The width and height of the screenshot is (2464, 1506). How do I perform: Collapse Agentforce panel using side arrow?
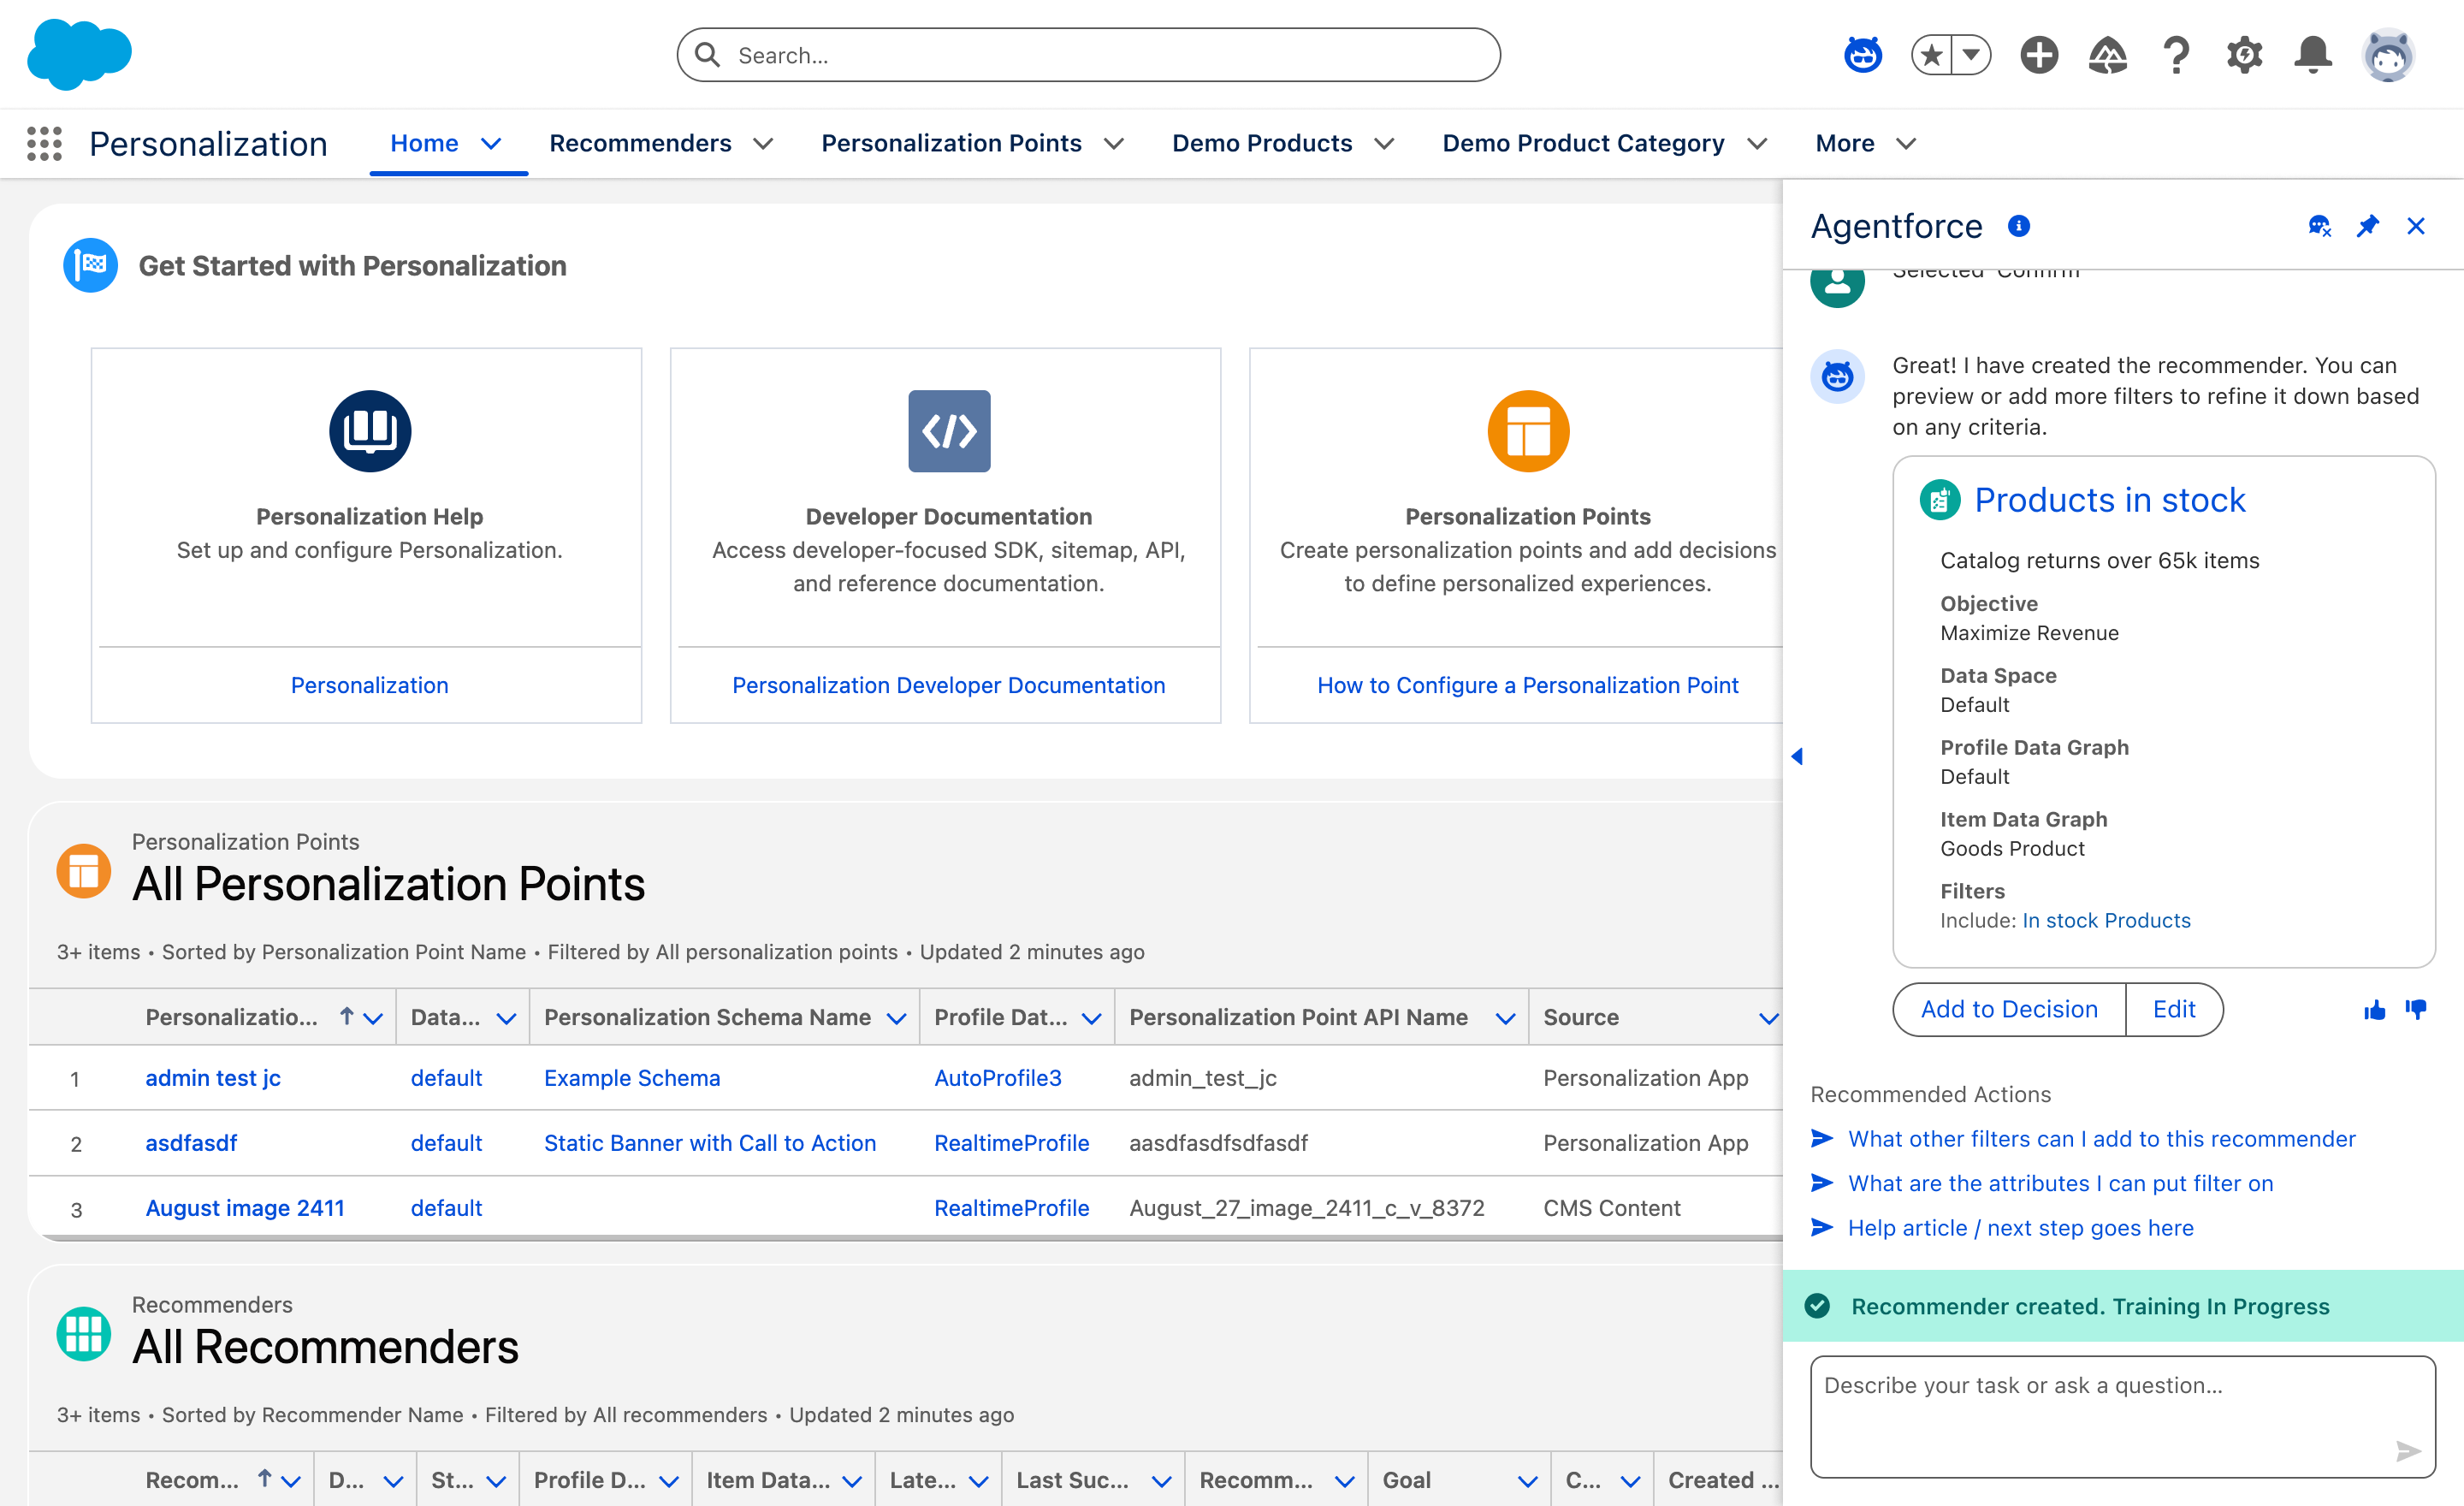1797,756
